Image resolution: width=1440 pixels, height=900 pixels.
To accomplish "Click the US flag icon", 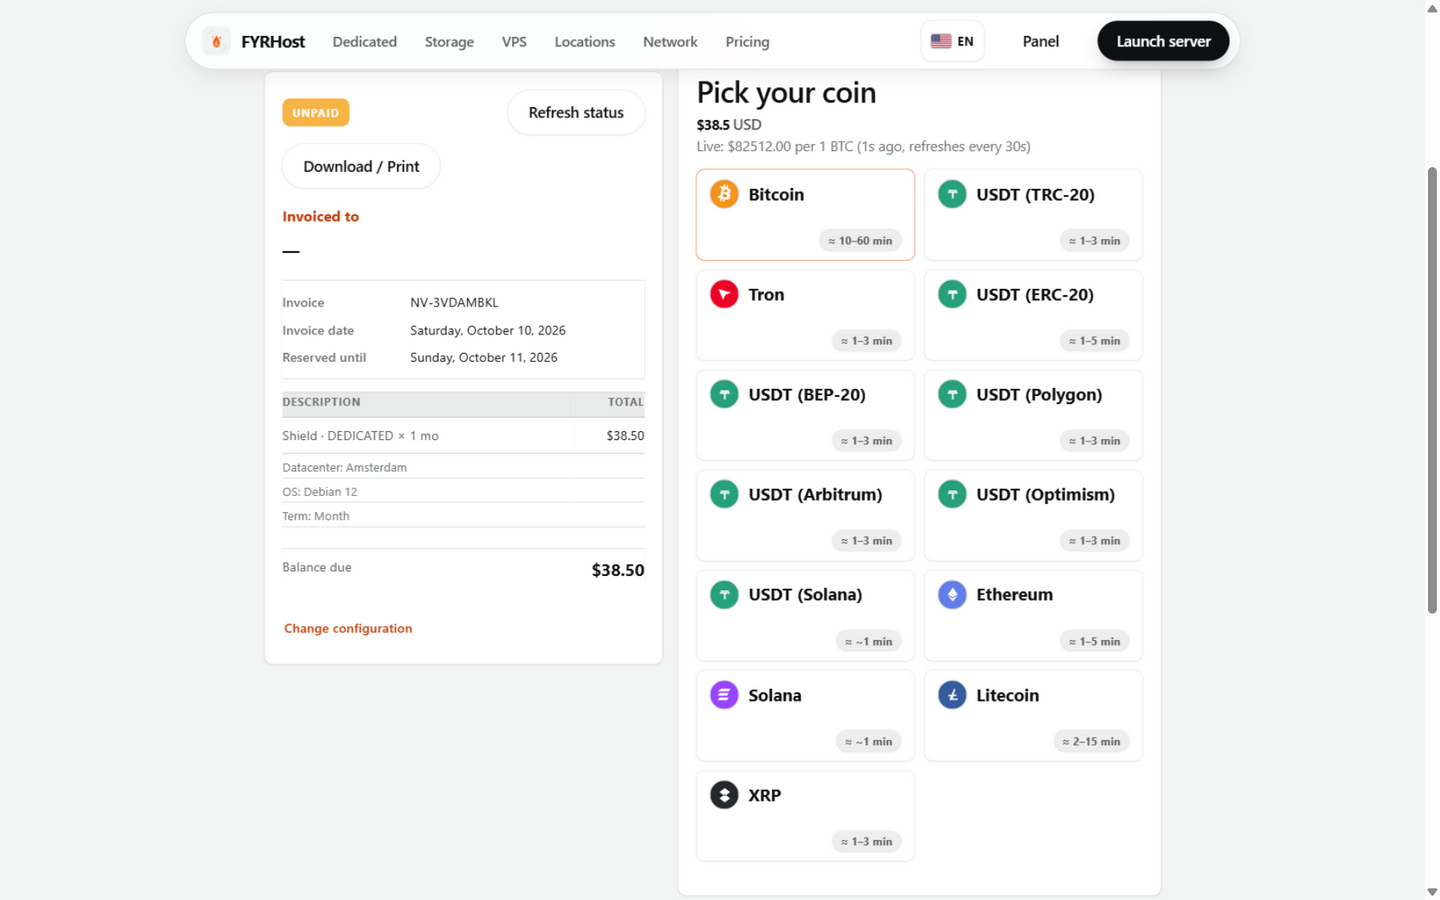I will 941,41.
